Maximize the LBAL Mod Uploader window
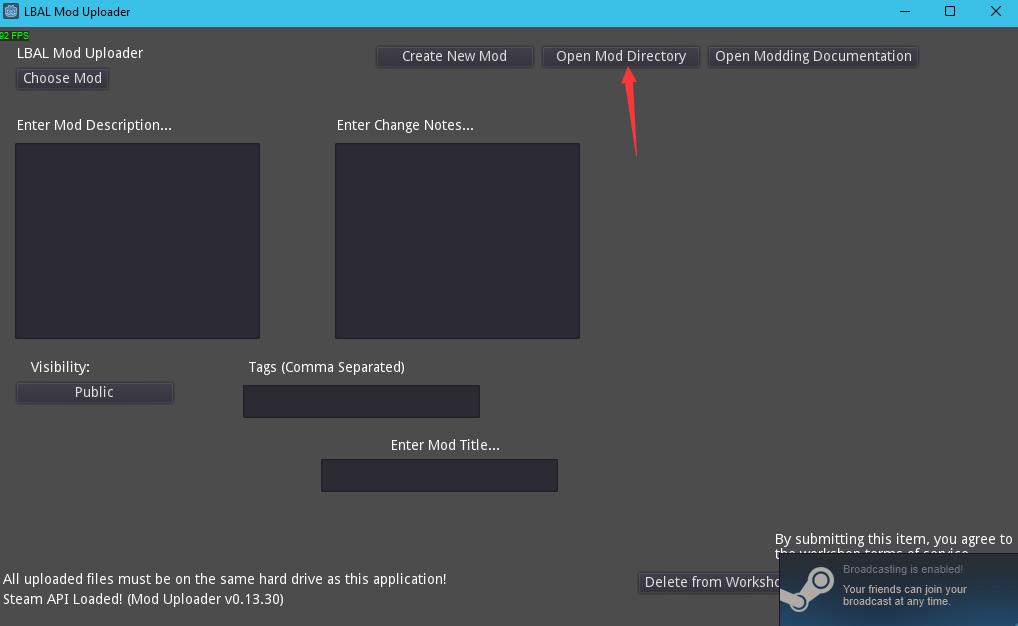 tap(950, 12)
